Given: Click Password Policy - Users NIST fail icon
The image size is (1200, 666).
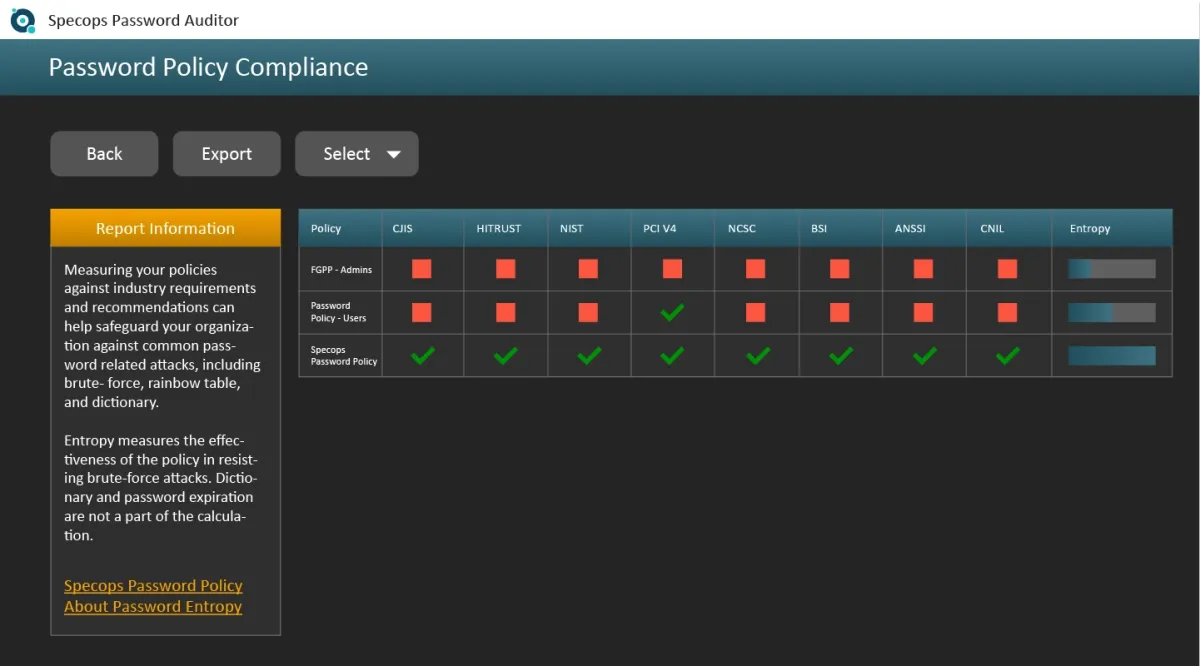Looking at the screenshot, I should point(588,312).
